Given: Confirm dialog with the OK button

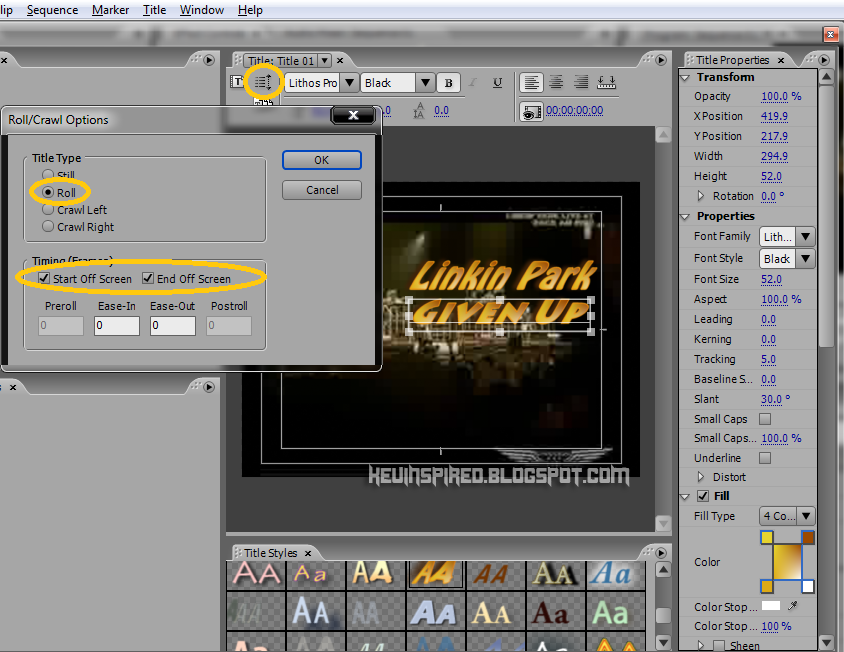Looking at the screenshot, I should pyautogui.click(x=321, y=159).
